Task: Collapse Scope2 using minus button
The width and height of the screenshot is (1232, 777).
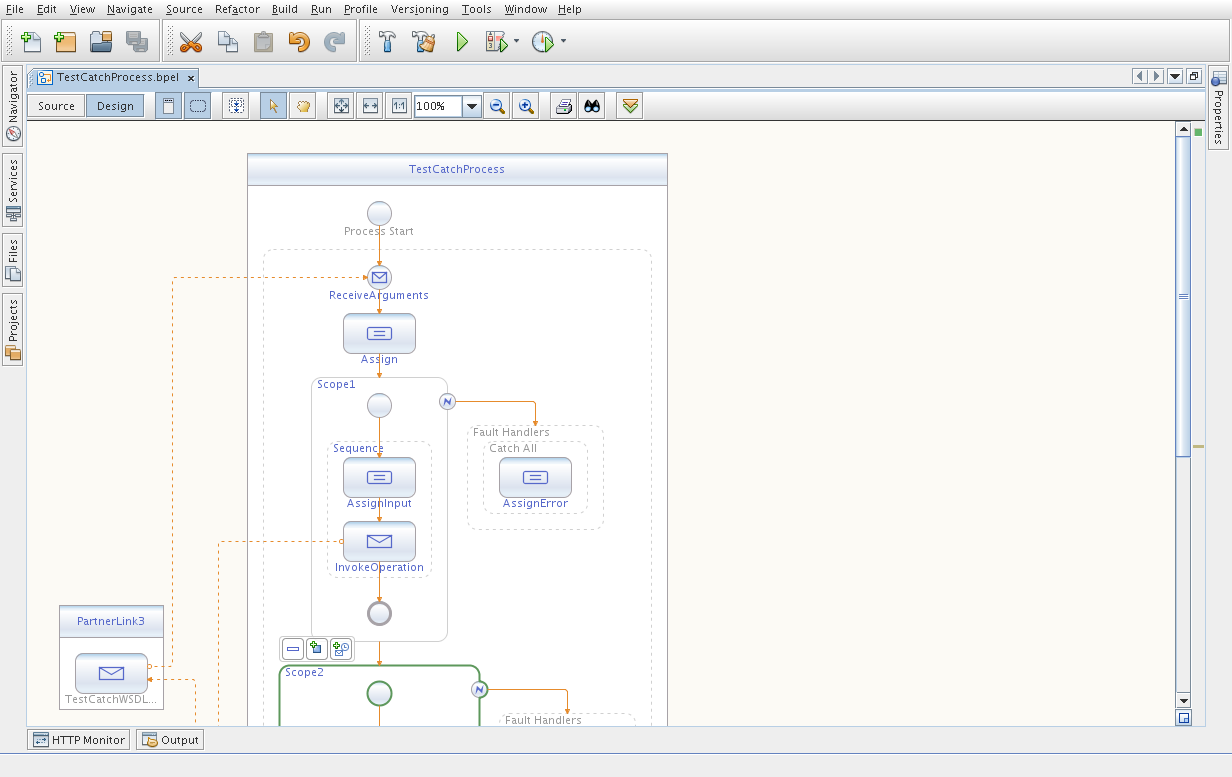Action: pos(293,649)
